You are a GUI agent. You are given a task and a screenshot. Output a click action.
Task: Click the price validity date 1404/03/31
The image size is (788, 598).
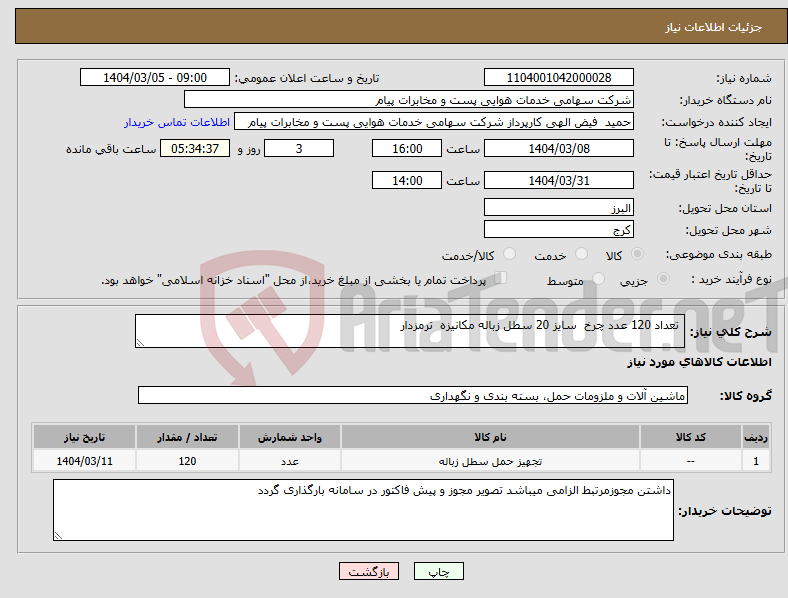[x=558, y=180]
